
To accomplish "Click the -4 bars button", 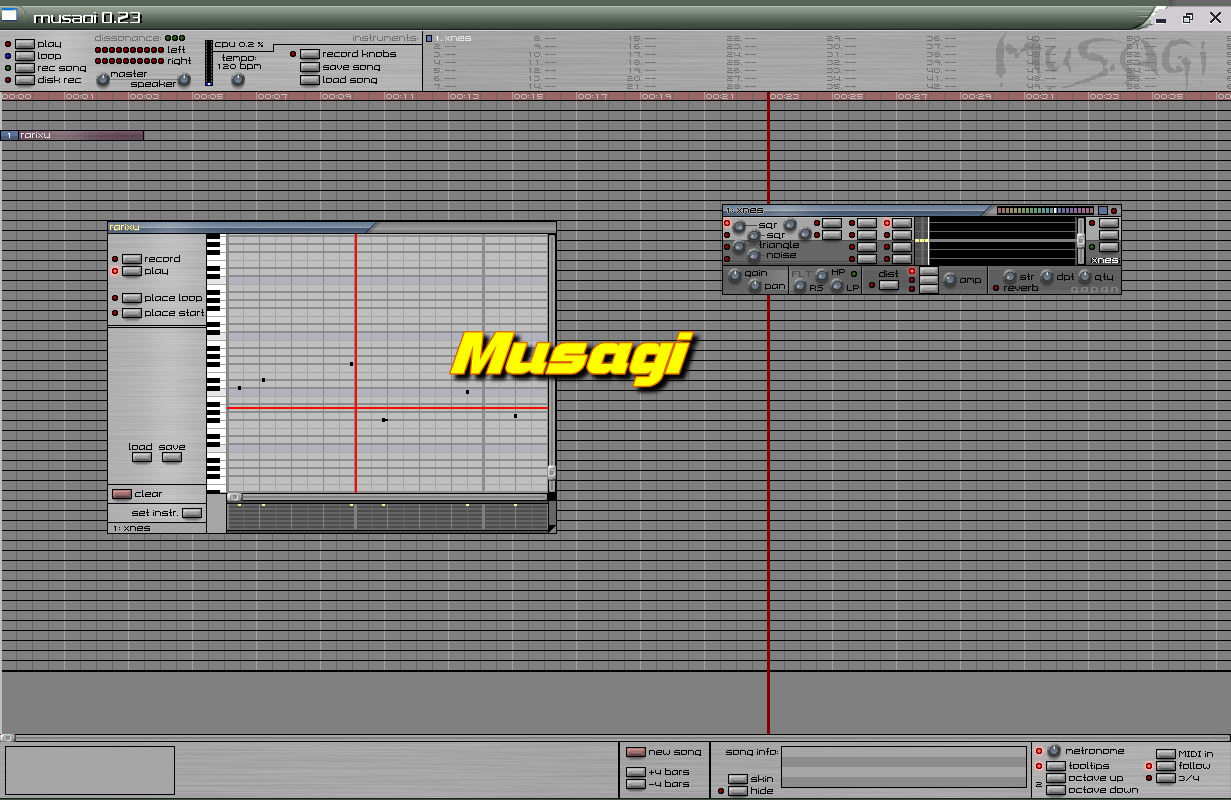I will pos(636,784).
